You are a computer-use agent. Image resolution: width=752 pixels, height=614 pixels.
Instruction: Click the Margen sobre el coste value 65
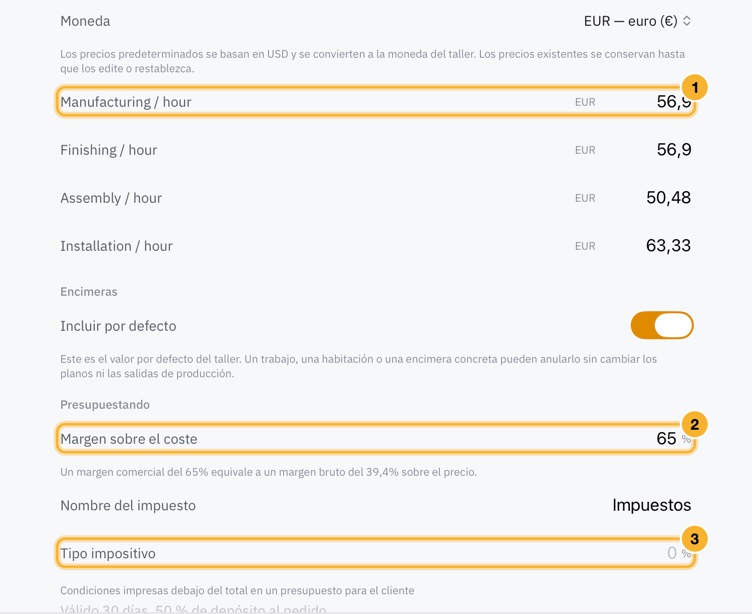pos(666,438)
